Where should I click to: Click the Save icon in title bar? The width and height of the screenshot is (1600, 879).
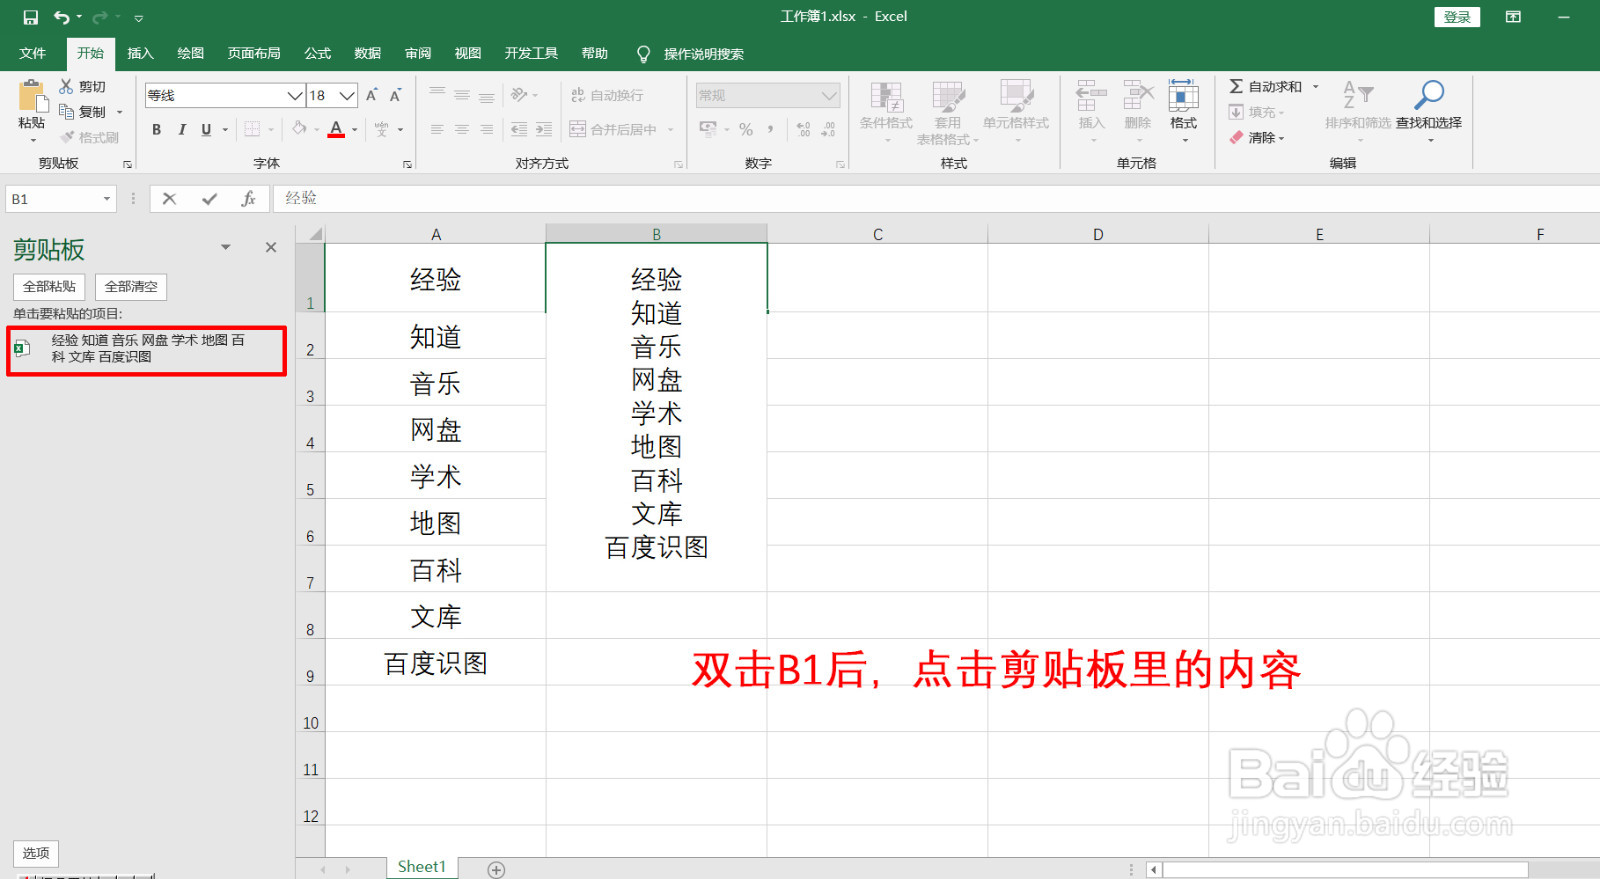point(30,17)
